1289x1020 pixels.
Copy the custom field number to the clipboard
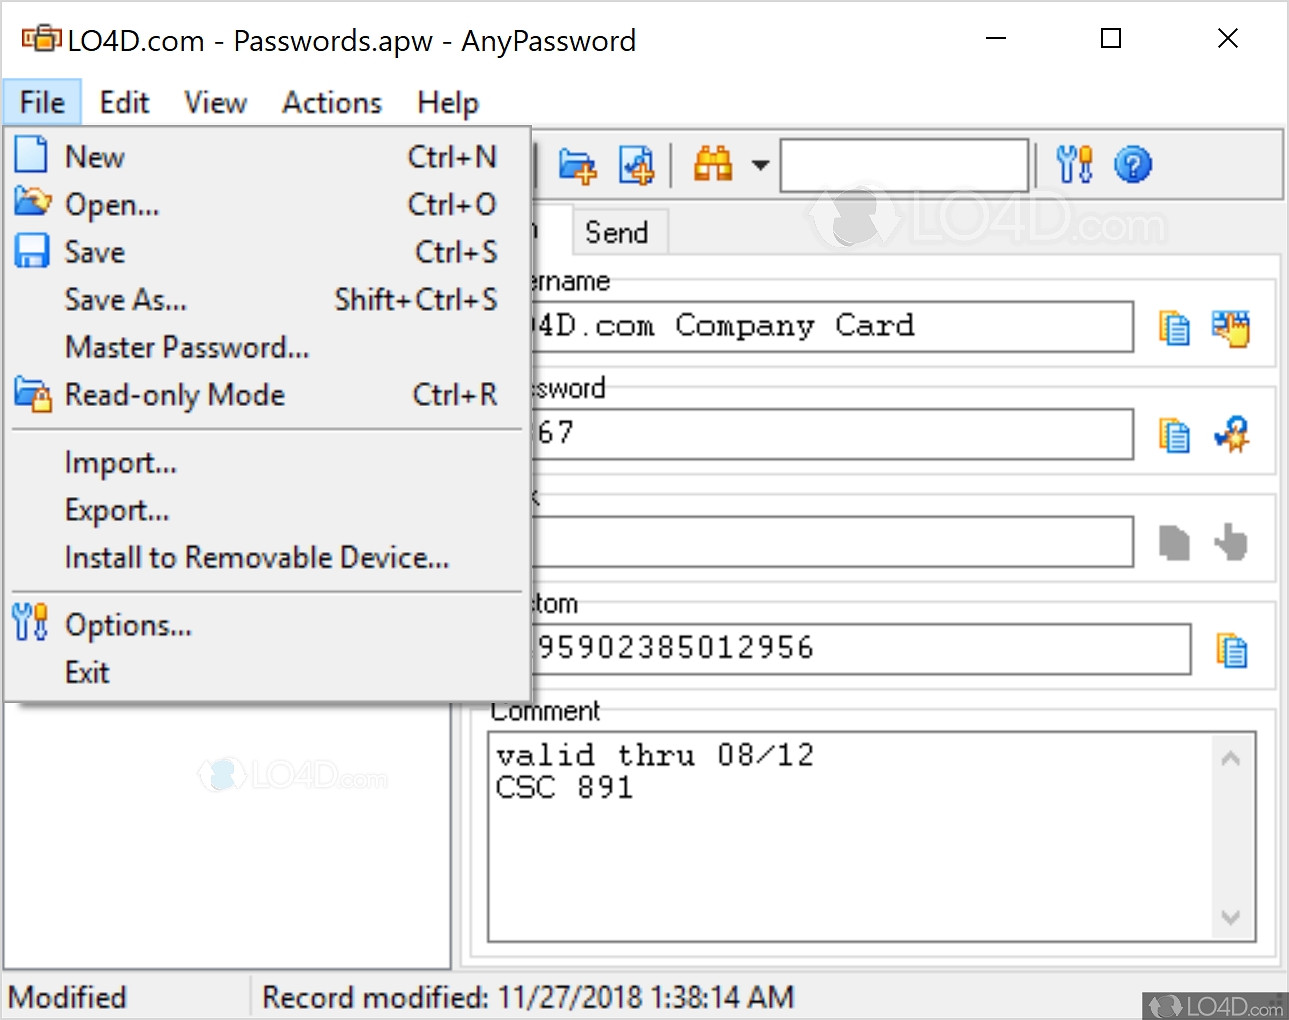coord(1232,650)
